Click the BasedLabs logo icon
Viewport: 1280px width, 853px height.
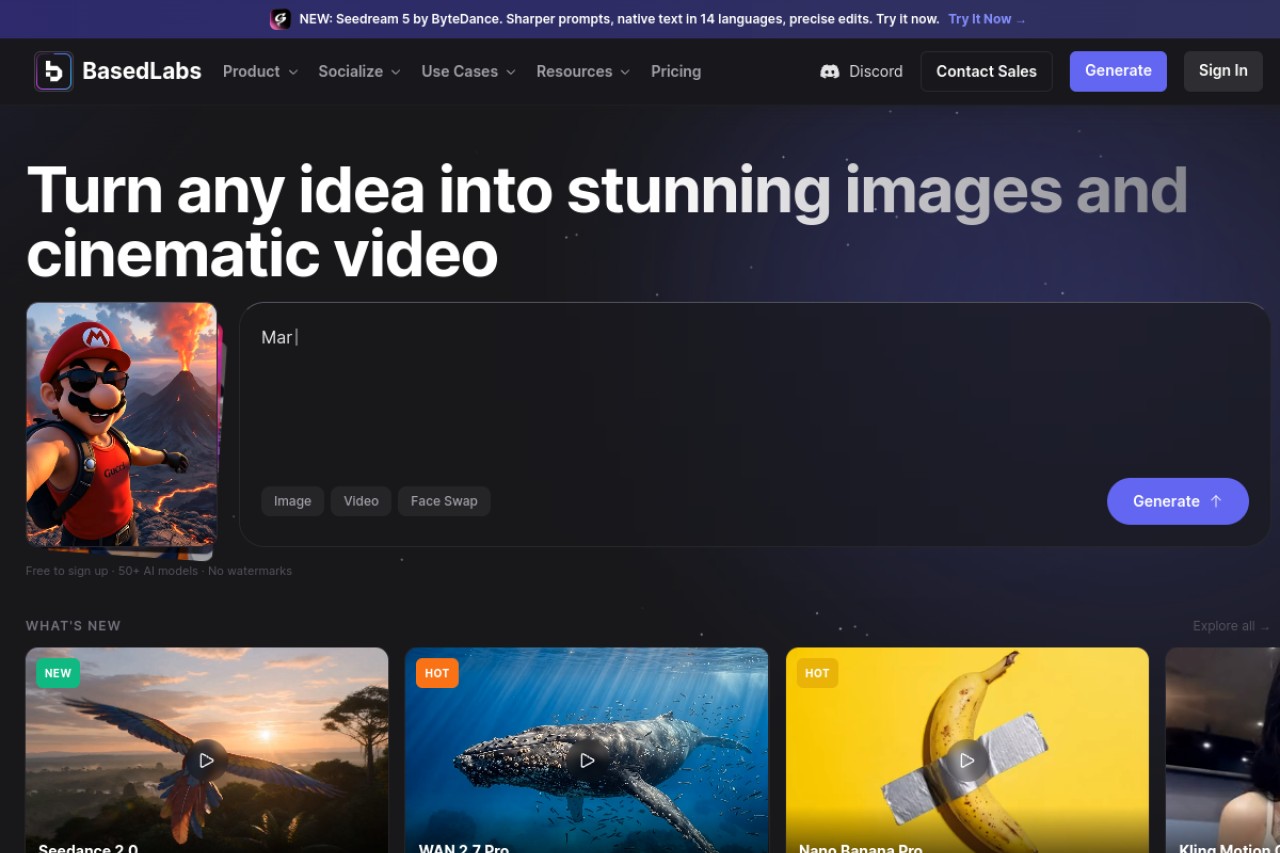[x=53, y=71]
